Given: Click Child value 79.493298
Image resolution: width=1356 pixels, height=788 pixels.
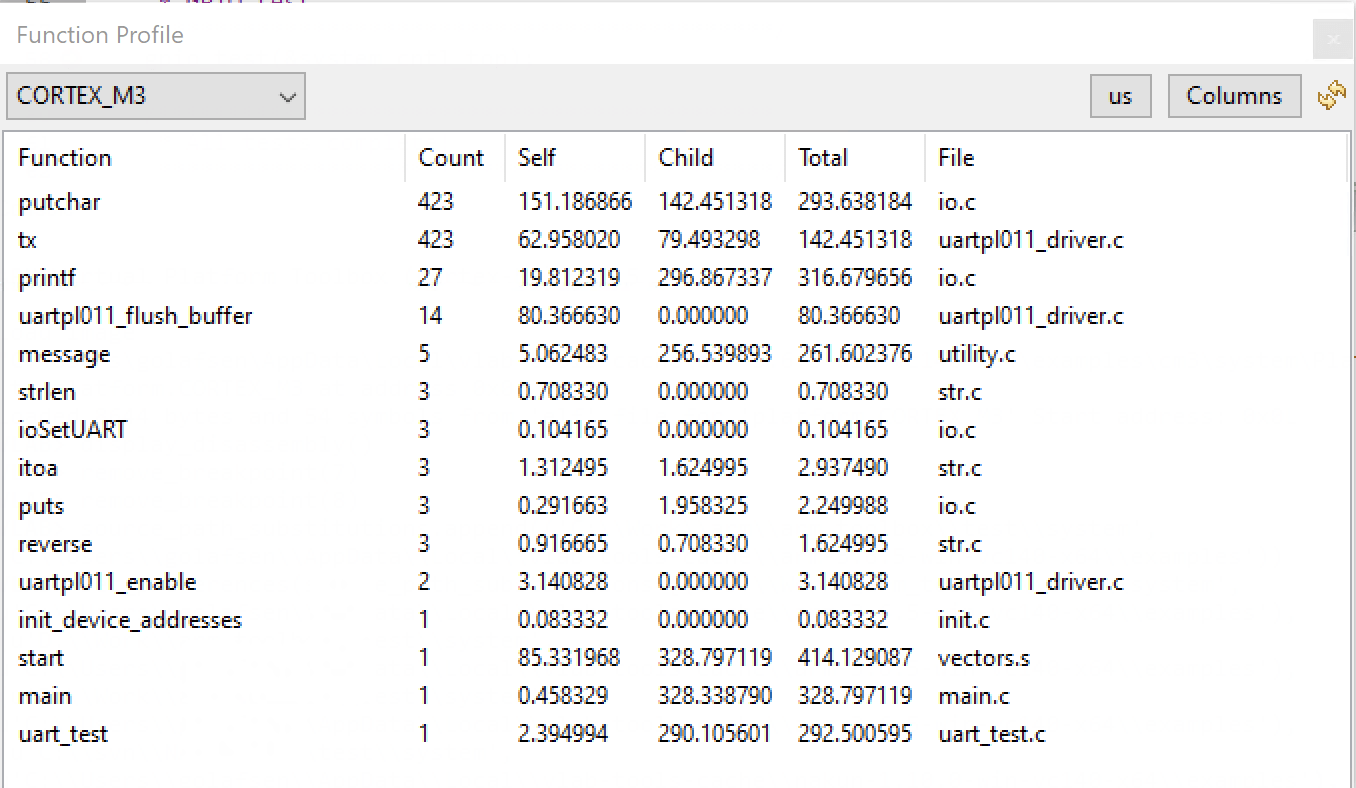Looking at the screenshot, I should pyautogui.click(x=709, y=240).
